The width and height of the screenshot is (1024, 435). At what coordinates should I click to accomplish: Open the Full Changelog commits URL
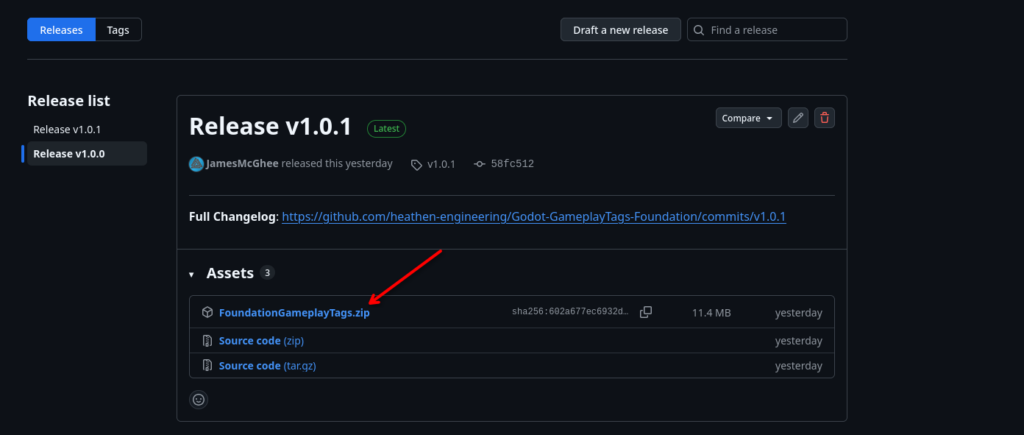pyautogui.click(x=534, y=216)
